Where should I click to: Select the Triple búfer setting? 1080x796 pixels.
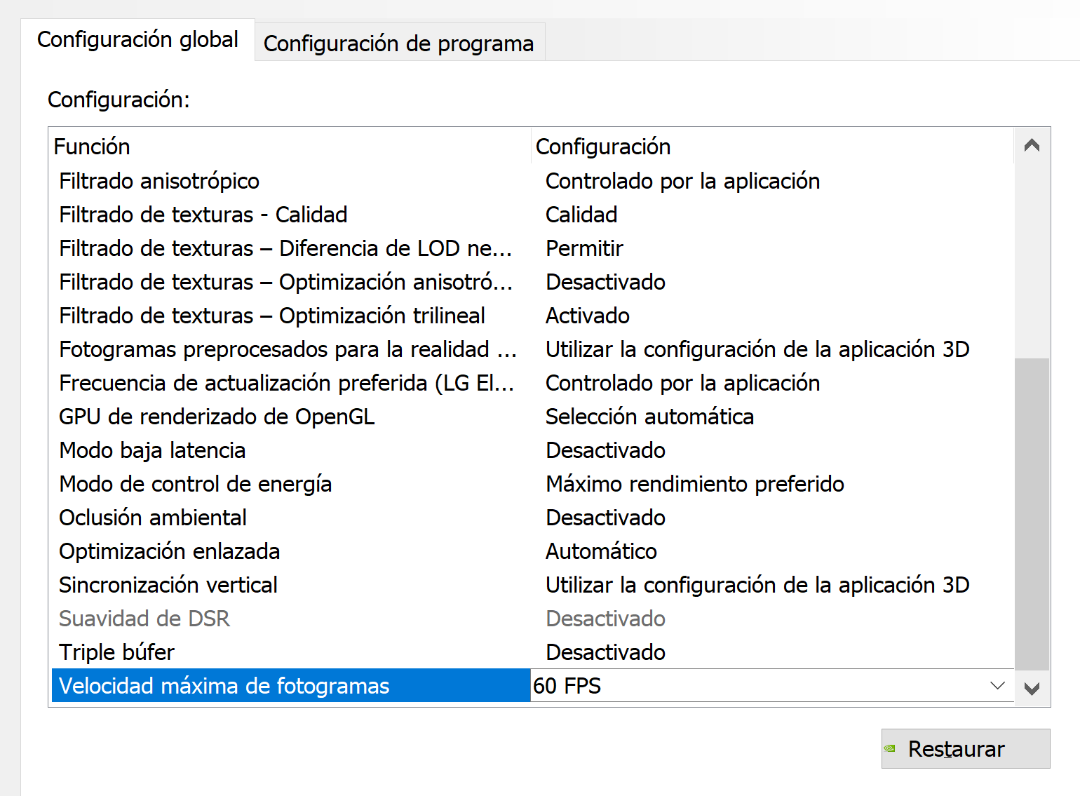pos(117,652)
